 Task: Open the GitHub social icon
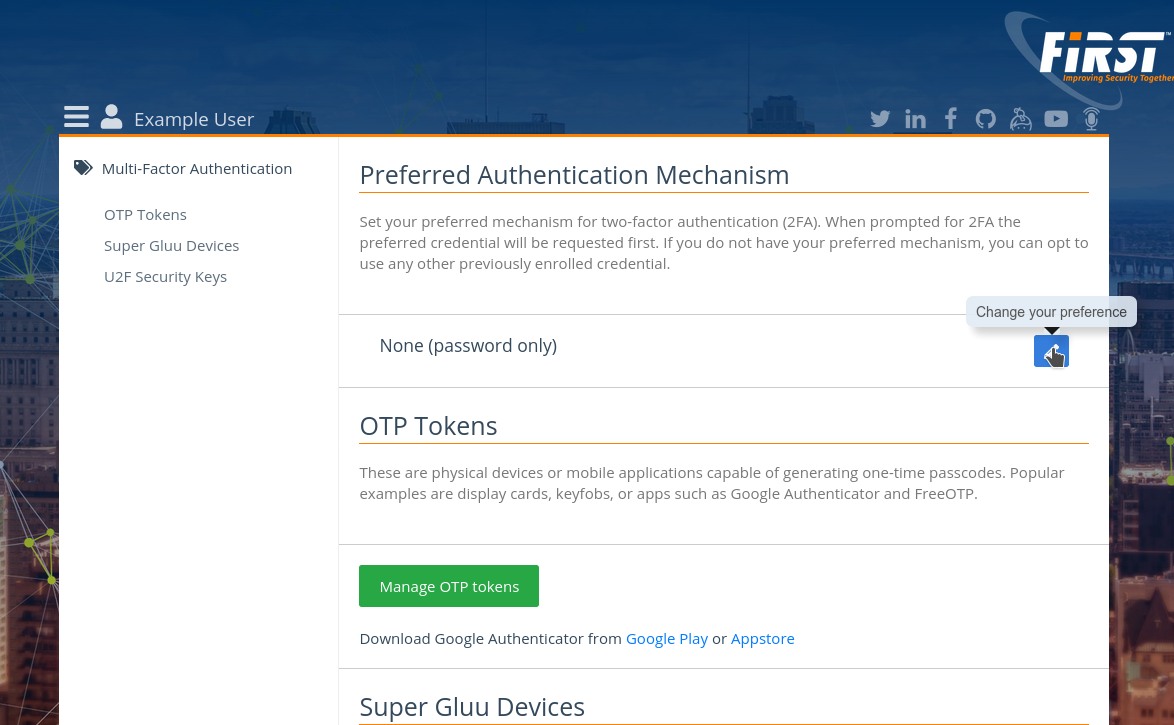pos(985,118)
